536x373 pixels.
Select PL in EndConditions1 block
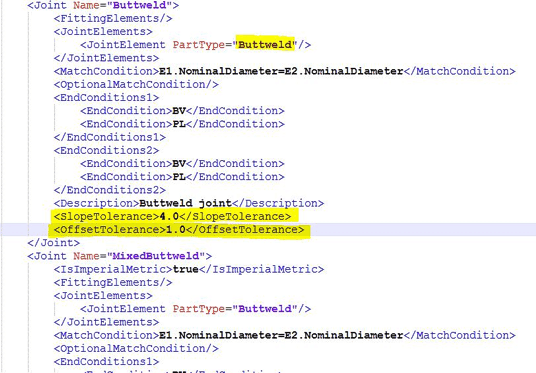(x=179, y=124)
